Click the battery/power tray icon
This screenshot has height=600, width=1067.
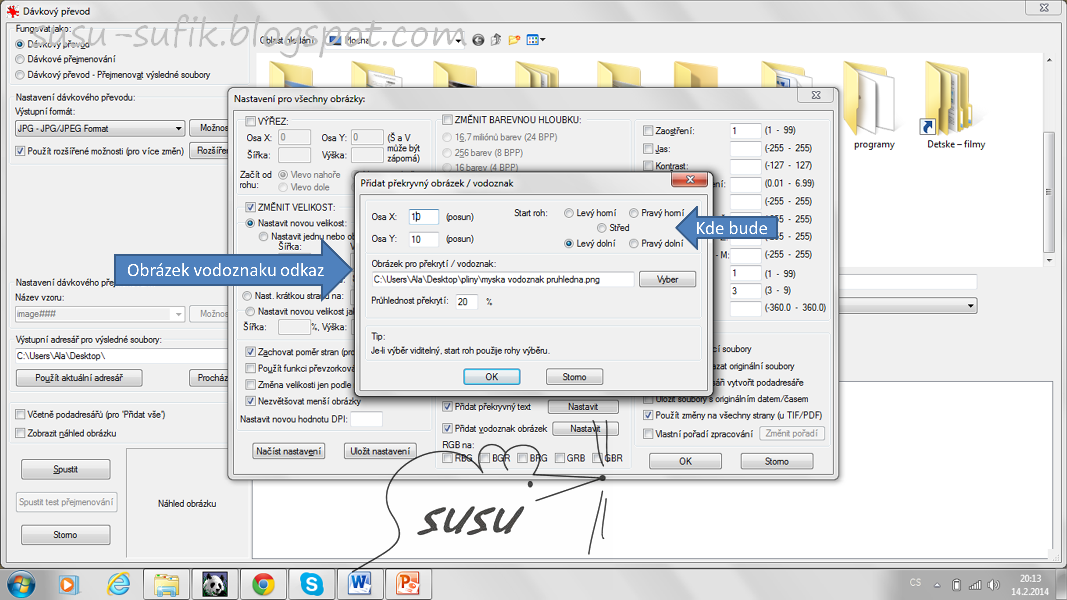pyautogui.click(x=956, y=585)
